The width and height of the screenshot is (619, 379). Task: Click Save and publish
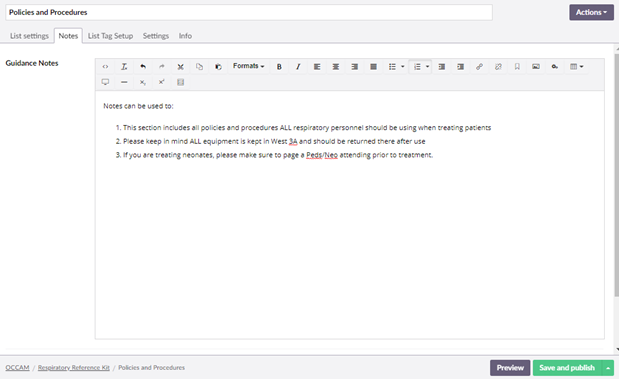(x=567, y=368)
